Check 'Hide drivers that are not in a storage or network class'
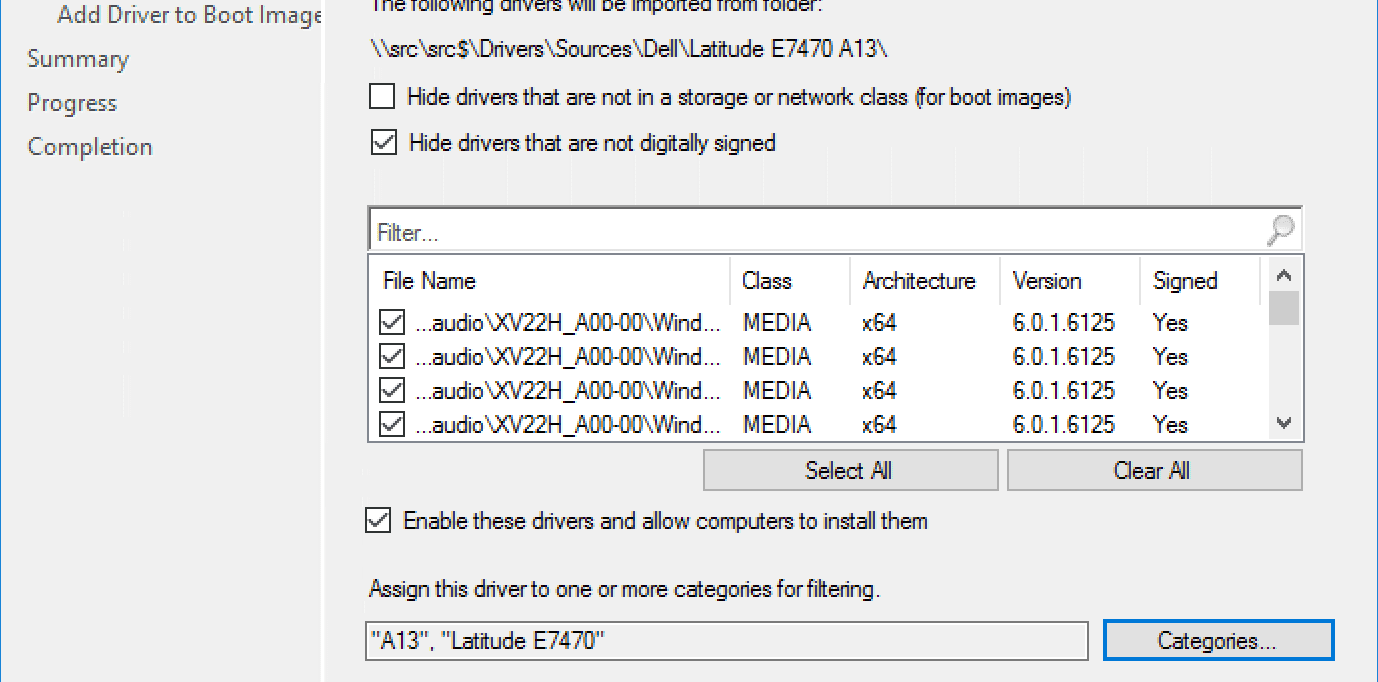The height and width of the screenshot is (682, 1378). (381, 96)
